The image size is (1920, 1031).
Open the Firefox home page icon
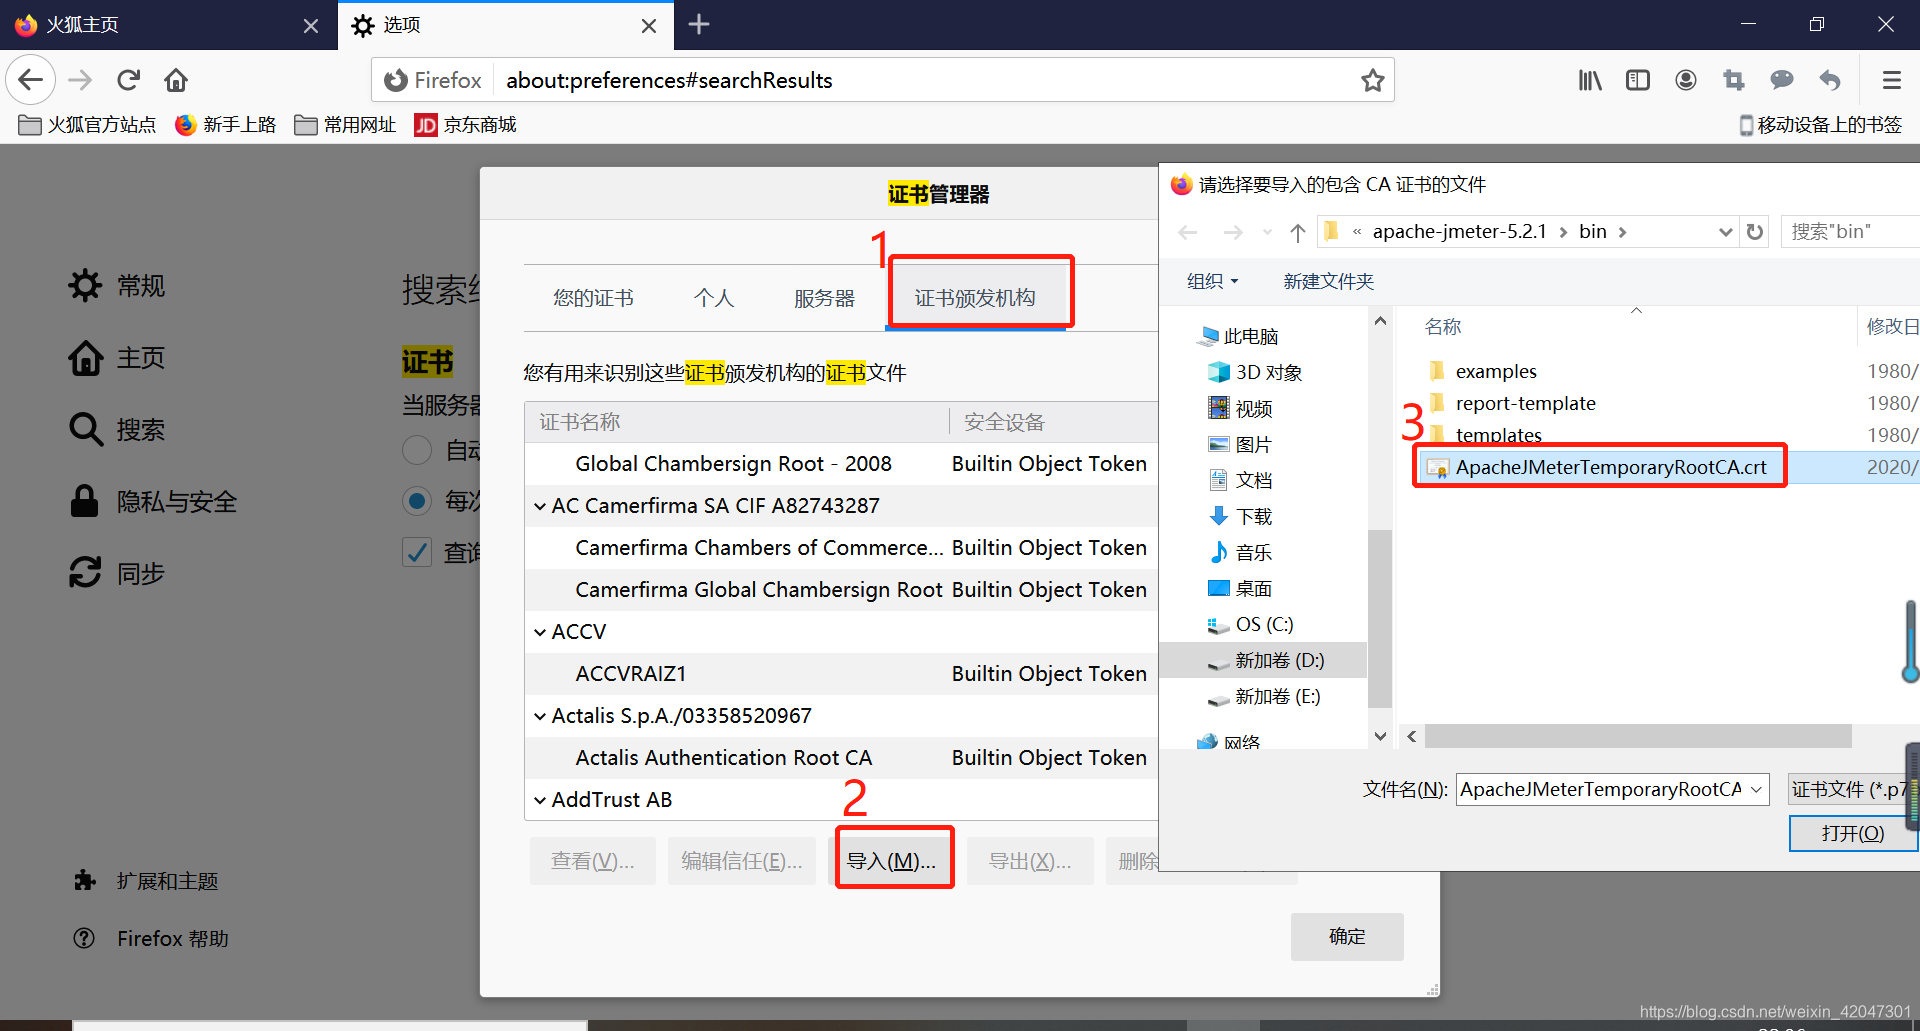[176, 80]
